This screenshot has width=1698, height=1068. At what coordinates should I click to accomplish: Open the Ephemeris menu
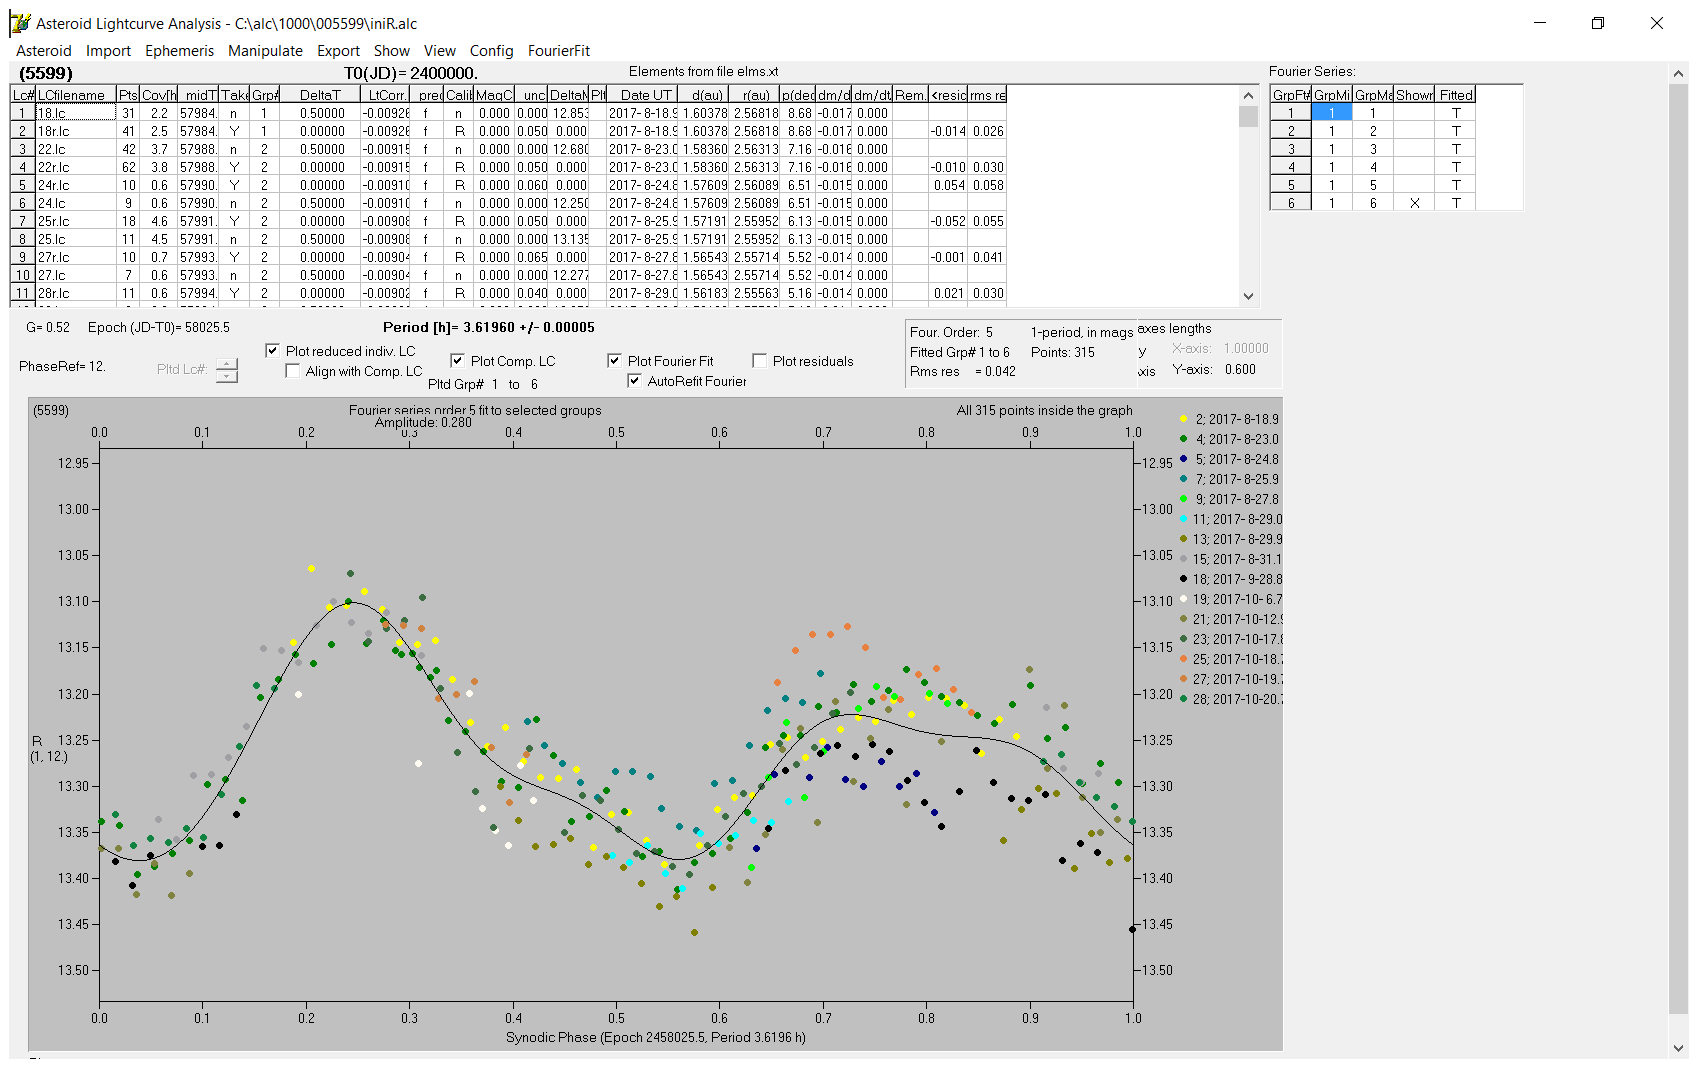(179, 51)
